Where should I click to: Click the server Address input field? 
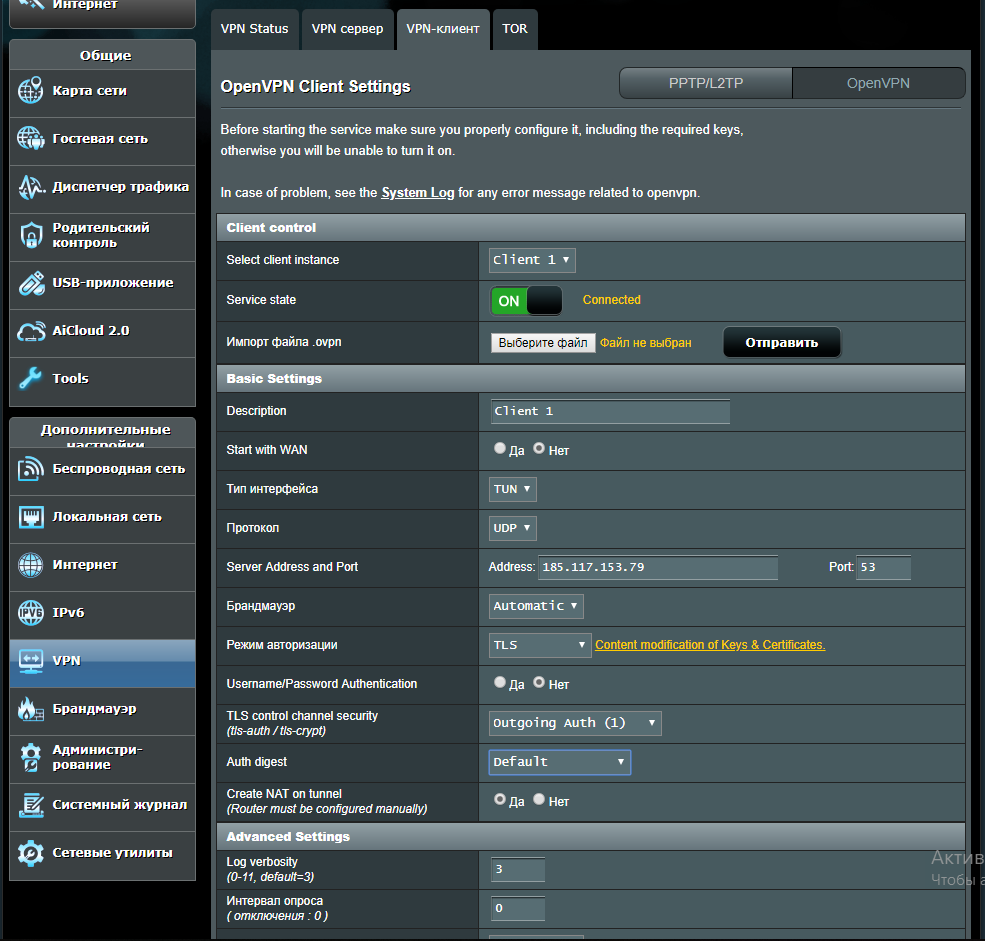click(658, 567)
